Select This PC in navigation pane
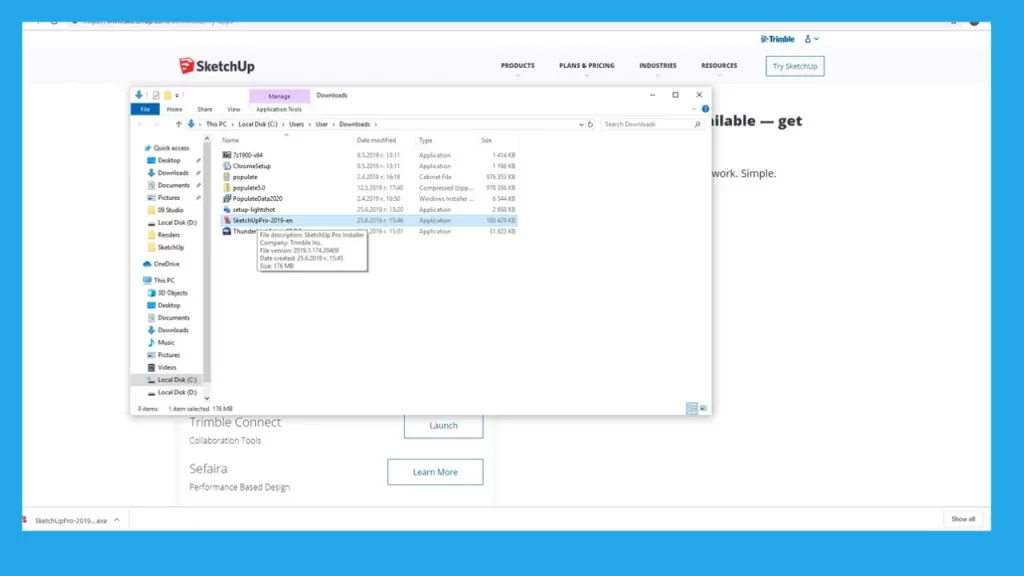This screenshot has height=576, width=1024. click(x=159, y=280)
